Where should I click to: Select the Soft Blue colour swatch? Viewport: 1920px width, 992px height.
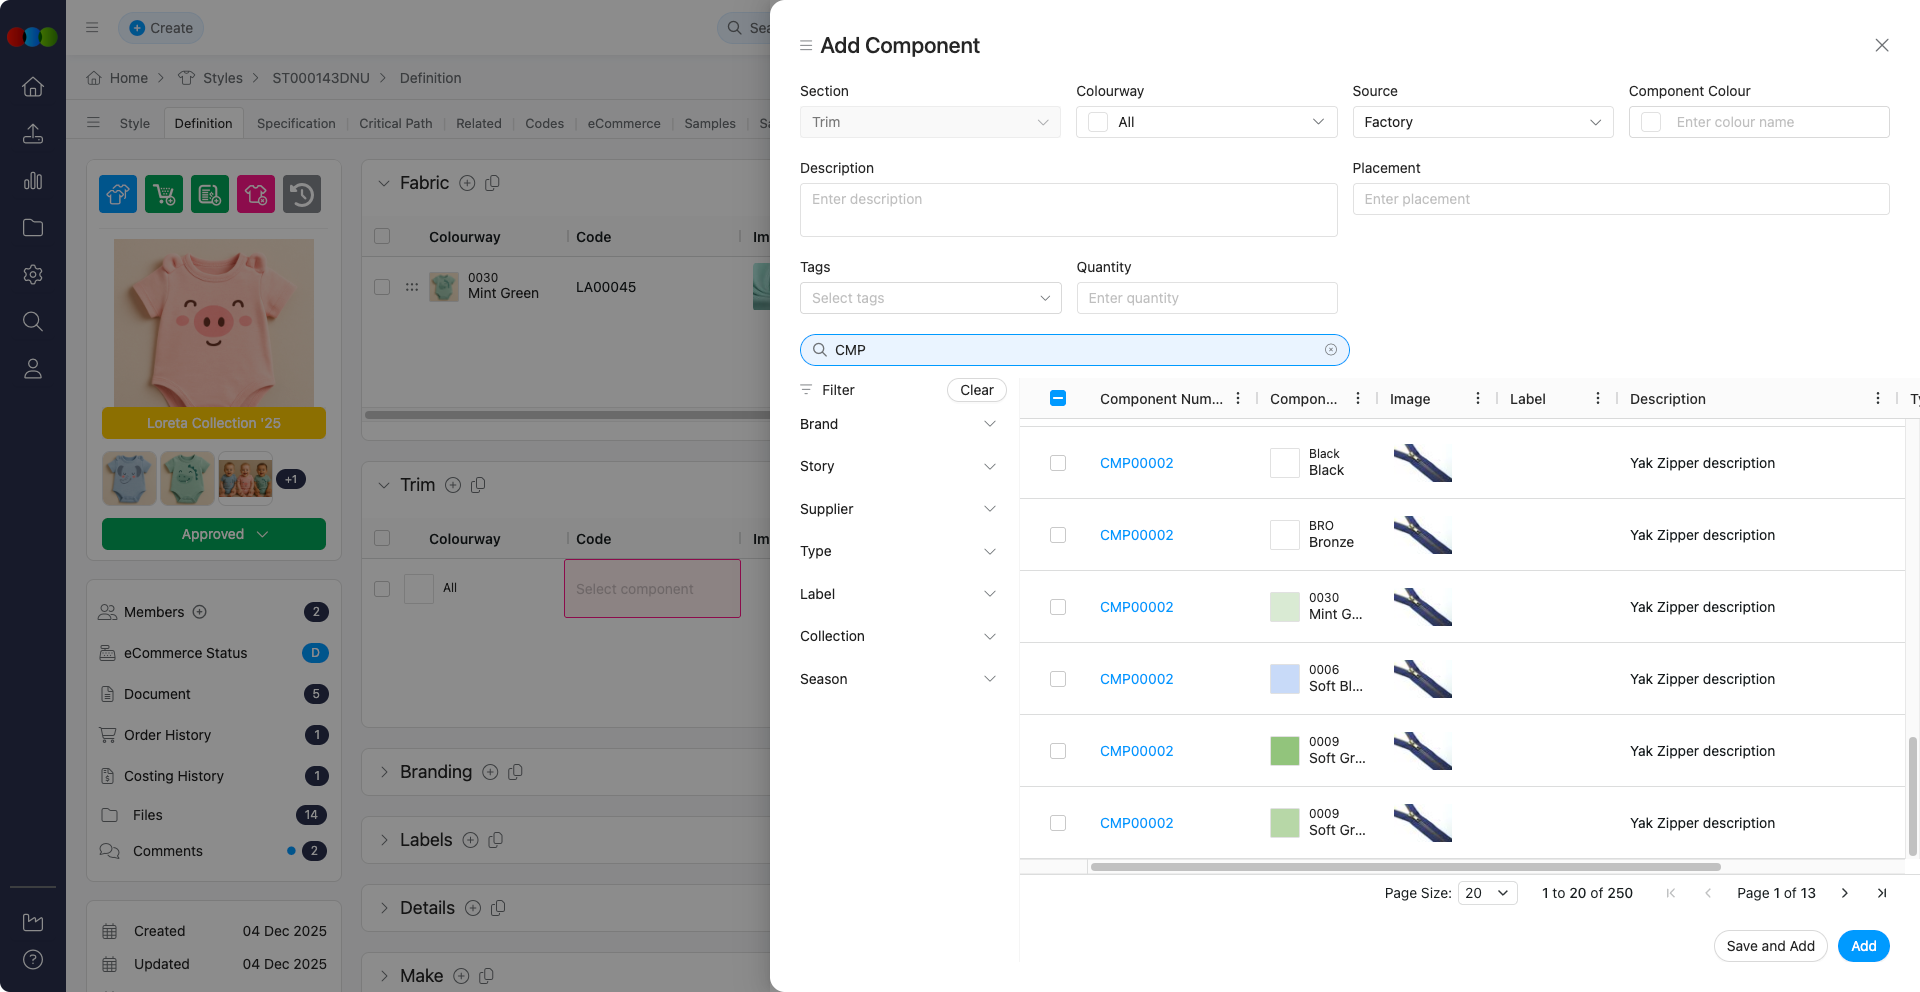point(1284,679)
